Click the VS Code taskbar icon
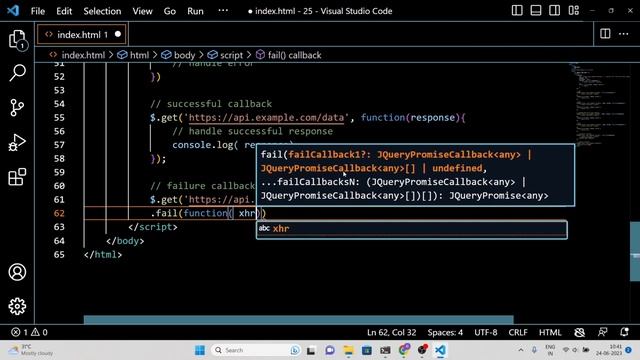The width and height of the screenshot is (640, 360). pyautogui.click(x=440, y=350)
